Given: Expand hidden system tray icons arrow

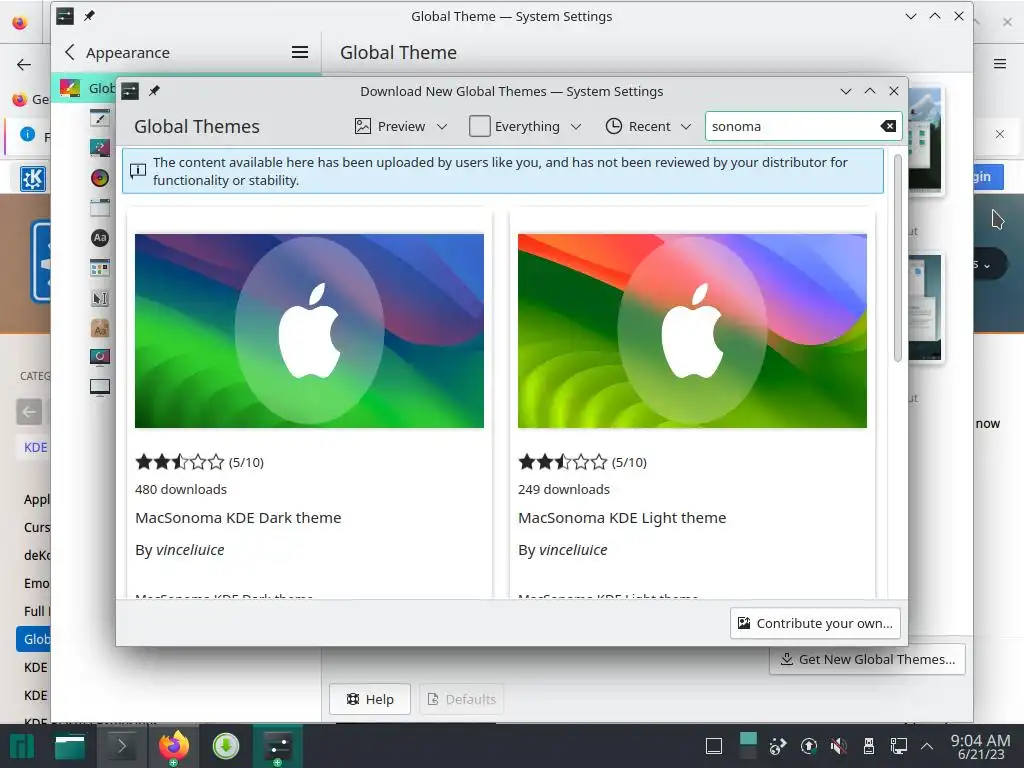Looking at the screenshot, I should (x=927, y=746).
